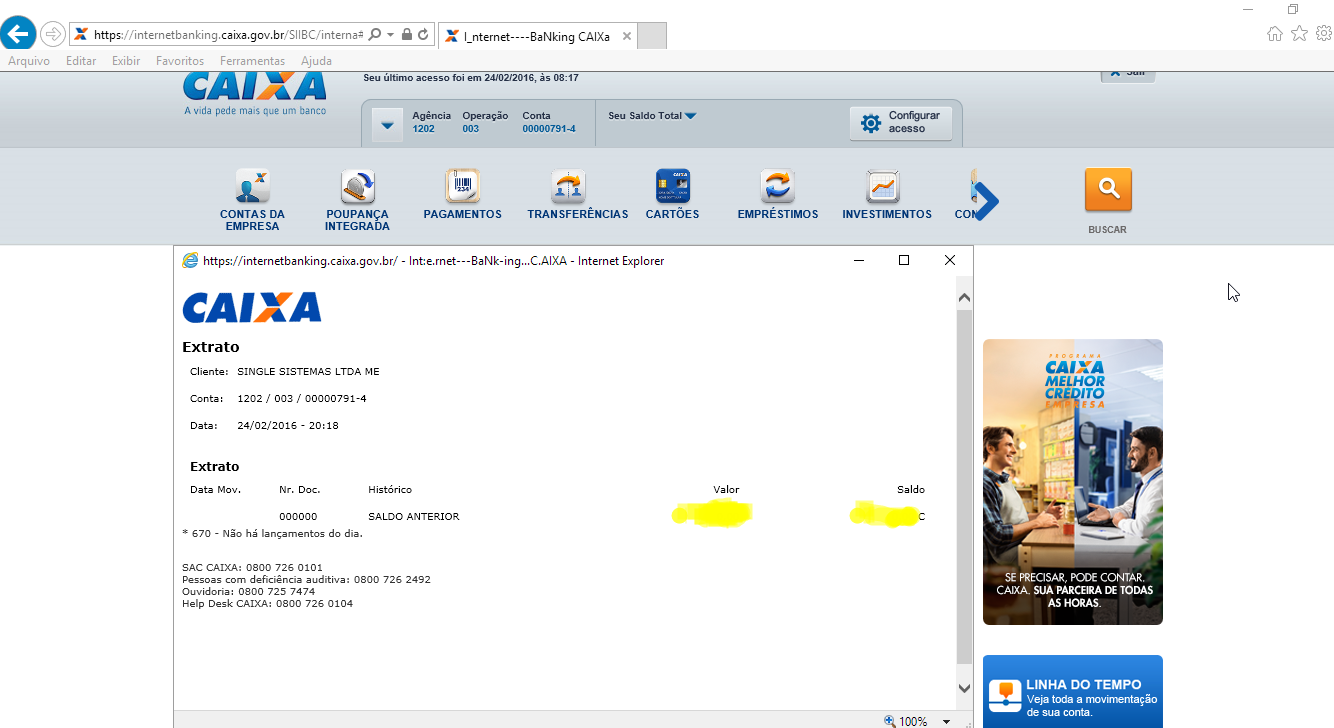Image resolution: width=1334 pixels, height=728 pixels.
Task: Expand the account selector dropdown arrow
Action: tap(387, 125)
